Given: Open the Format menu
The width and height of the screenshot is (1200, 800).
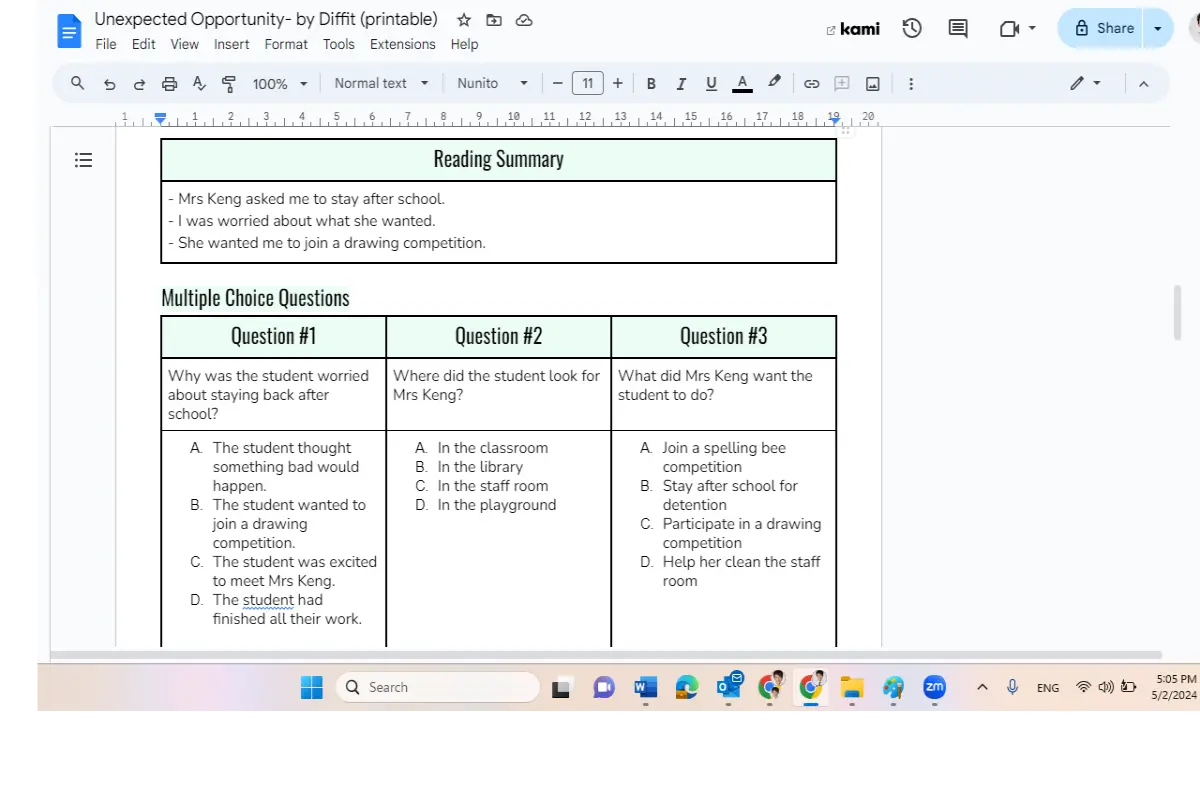Looking at the screenshot, I should (287, 44).
